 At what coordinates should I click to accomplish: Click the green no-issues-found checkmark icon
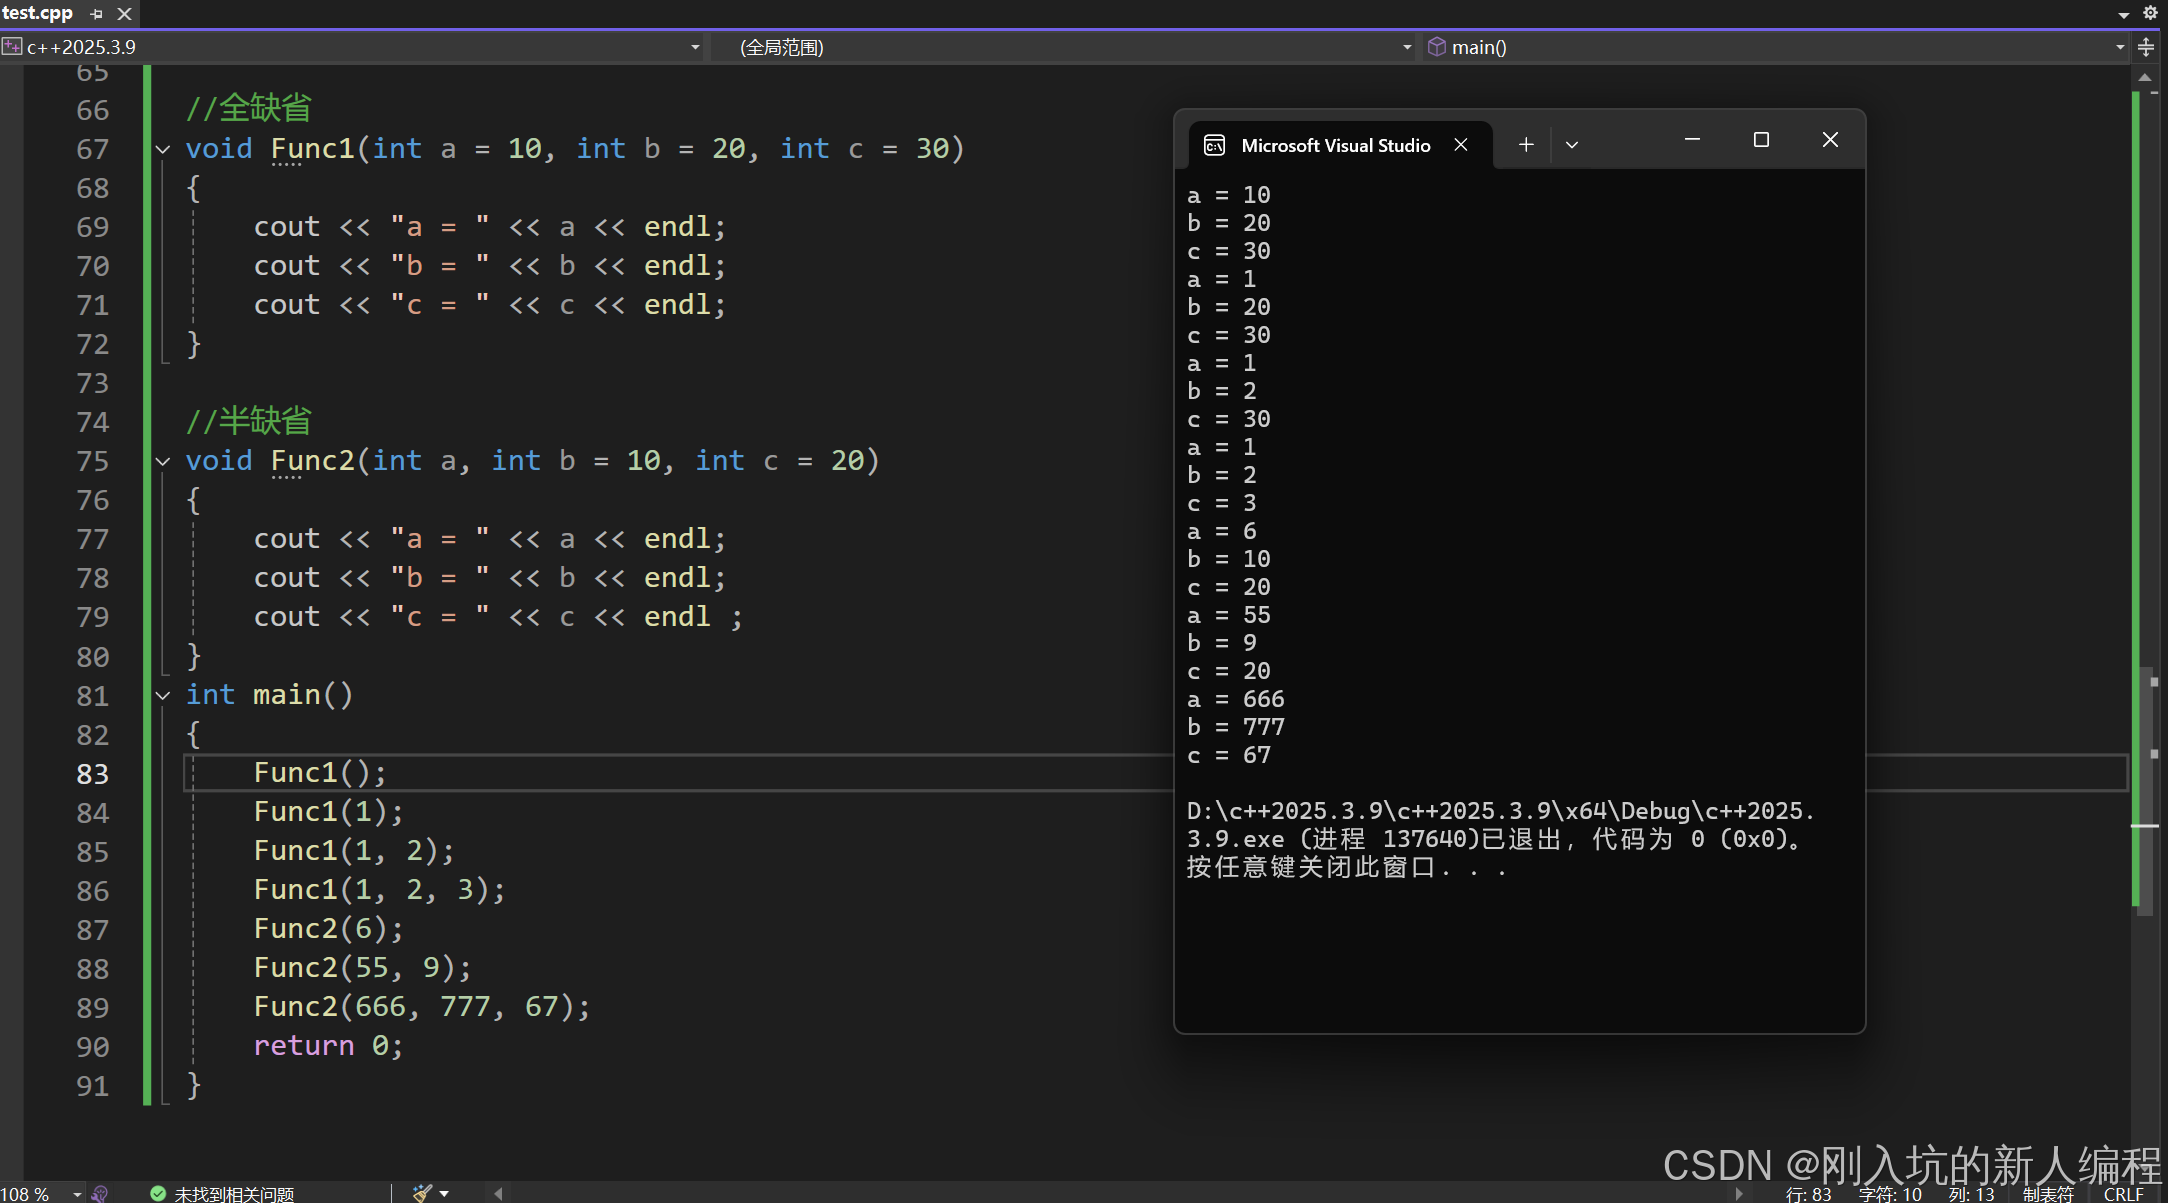[158, 1193]
